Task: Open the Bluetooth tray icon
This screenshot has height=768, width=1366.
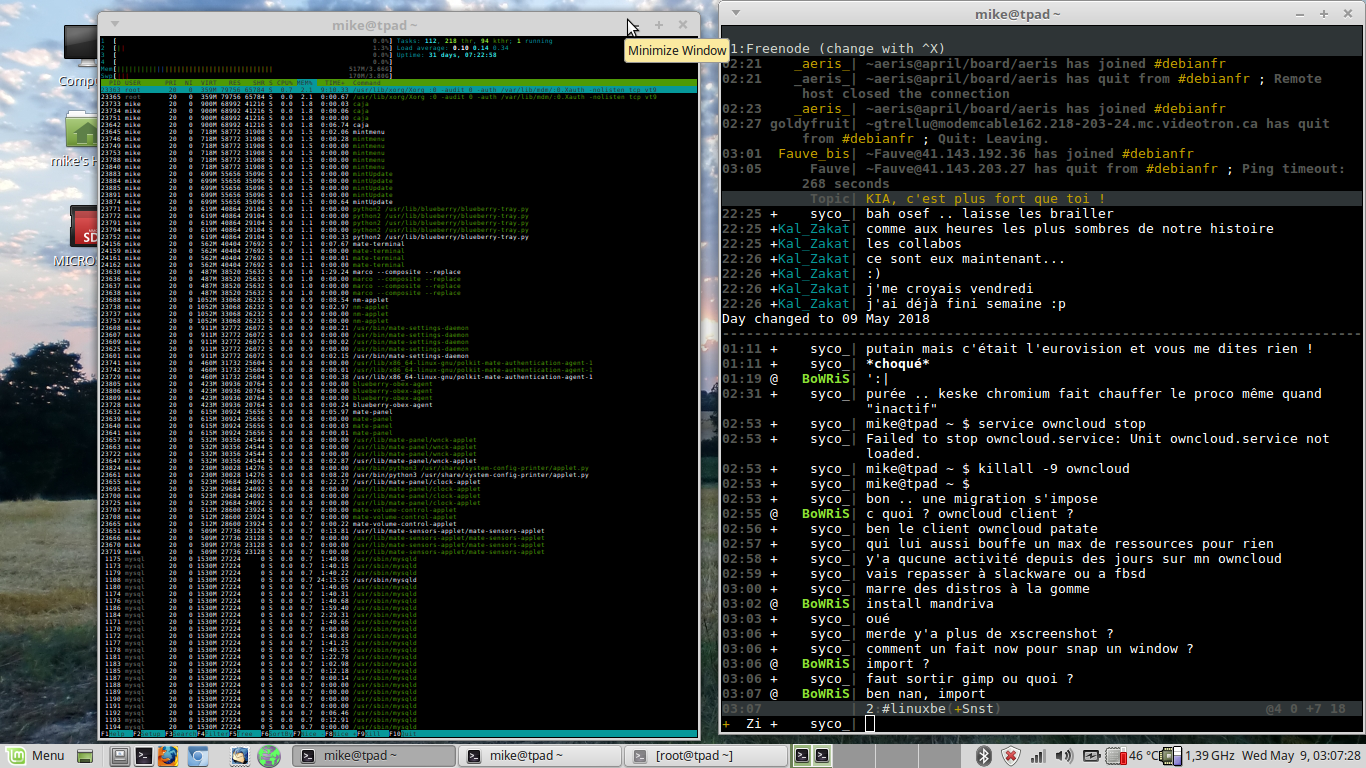Action: point(984,756)
